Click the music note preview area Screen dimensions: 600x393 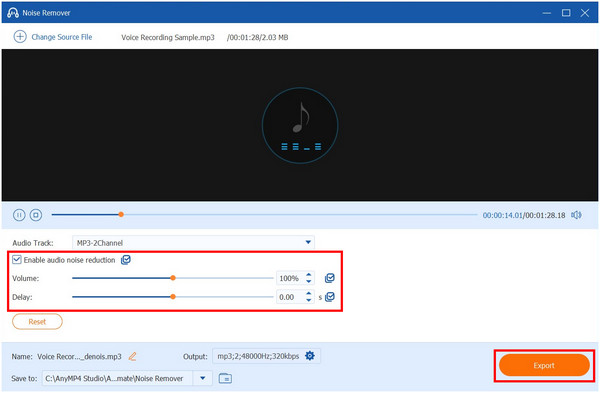[x=300, y=125]
